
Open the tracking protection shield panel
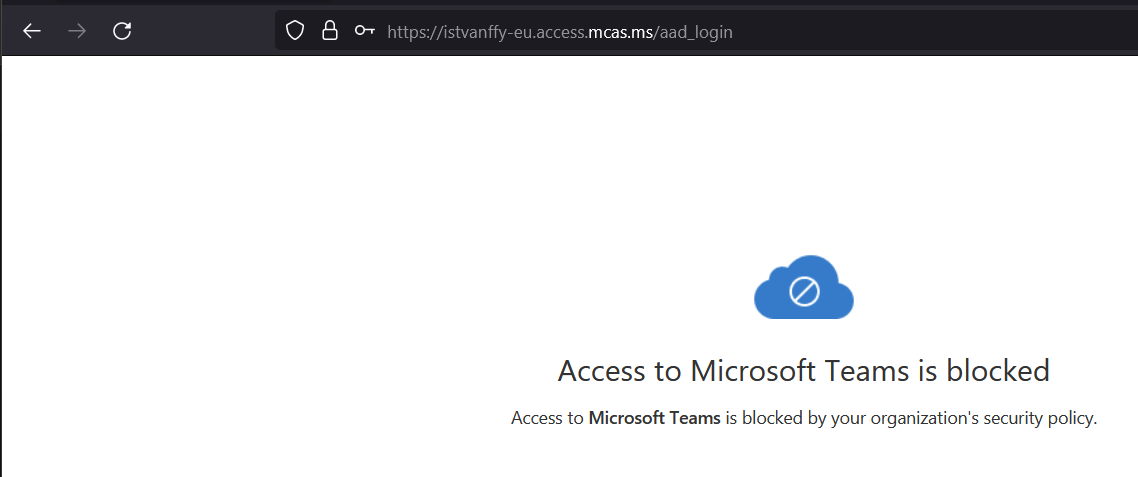pos(294,31)
